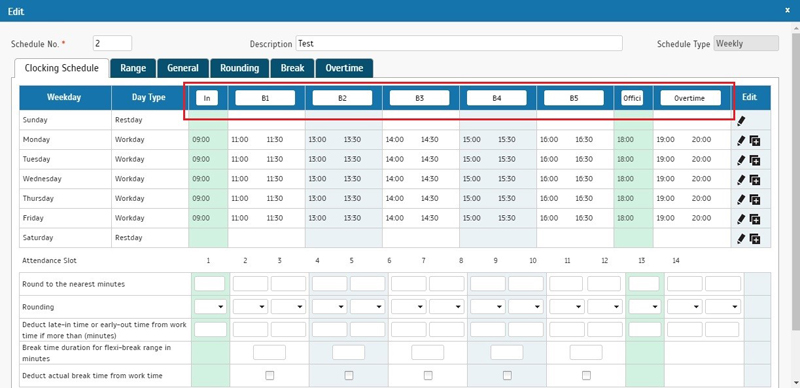The width and height of the screenshot is (800, 388).
Task: Click the pencil edit icon for Sunday
Action: pos(741,121)
